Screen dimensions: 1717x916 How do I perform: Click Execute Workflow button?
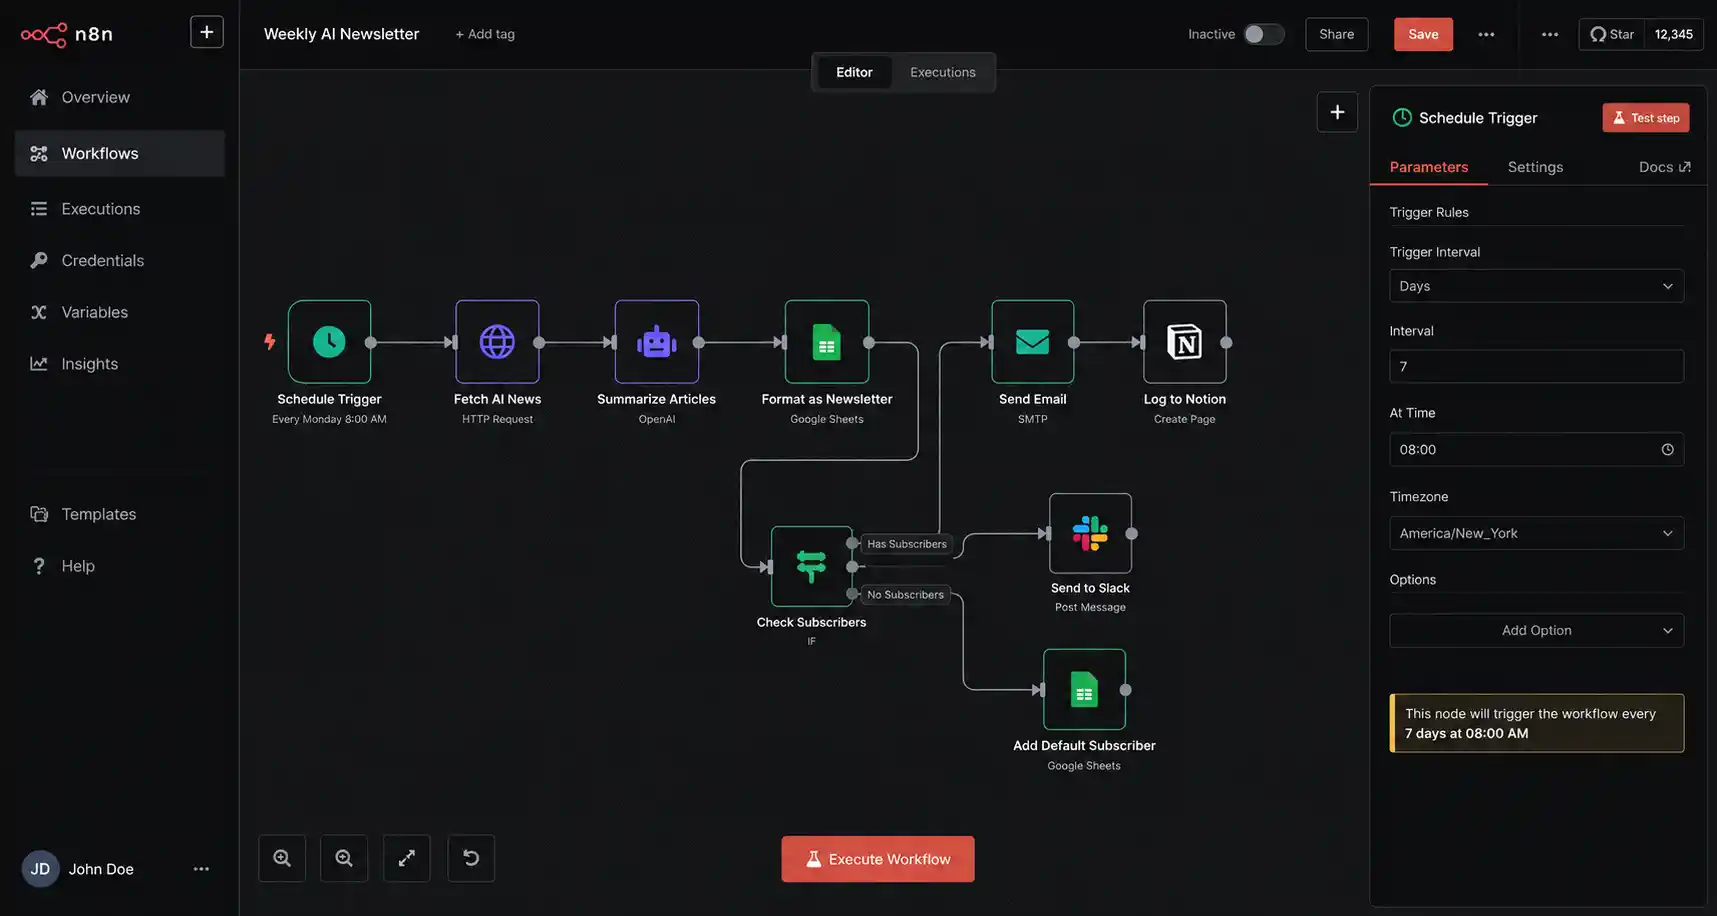878,859
